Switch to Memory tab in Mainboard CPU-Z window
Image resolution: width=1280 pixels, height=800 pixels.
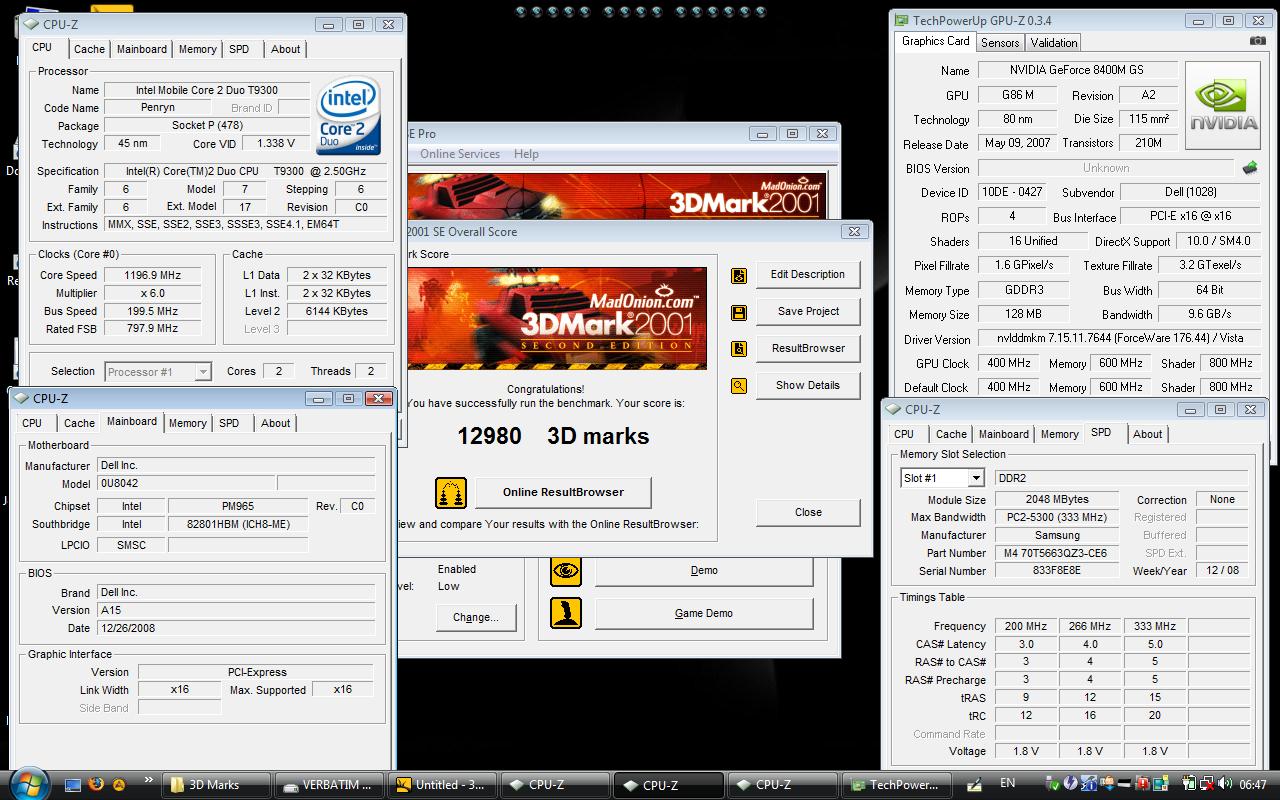coord(187,423)
